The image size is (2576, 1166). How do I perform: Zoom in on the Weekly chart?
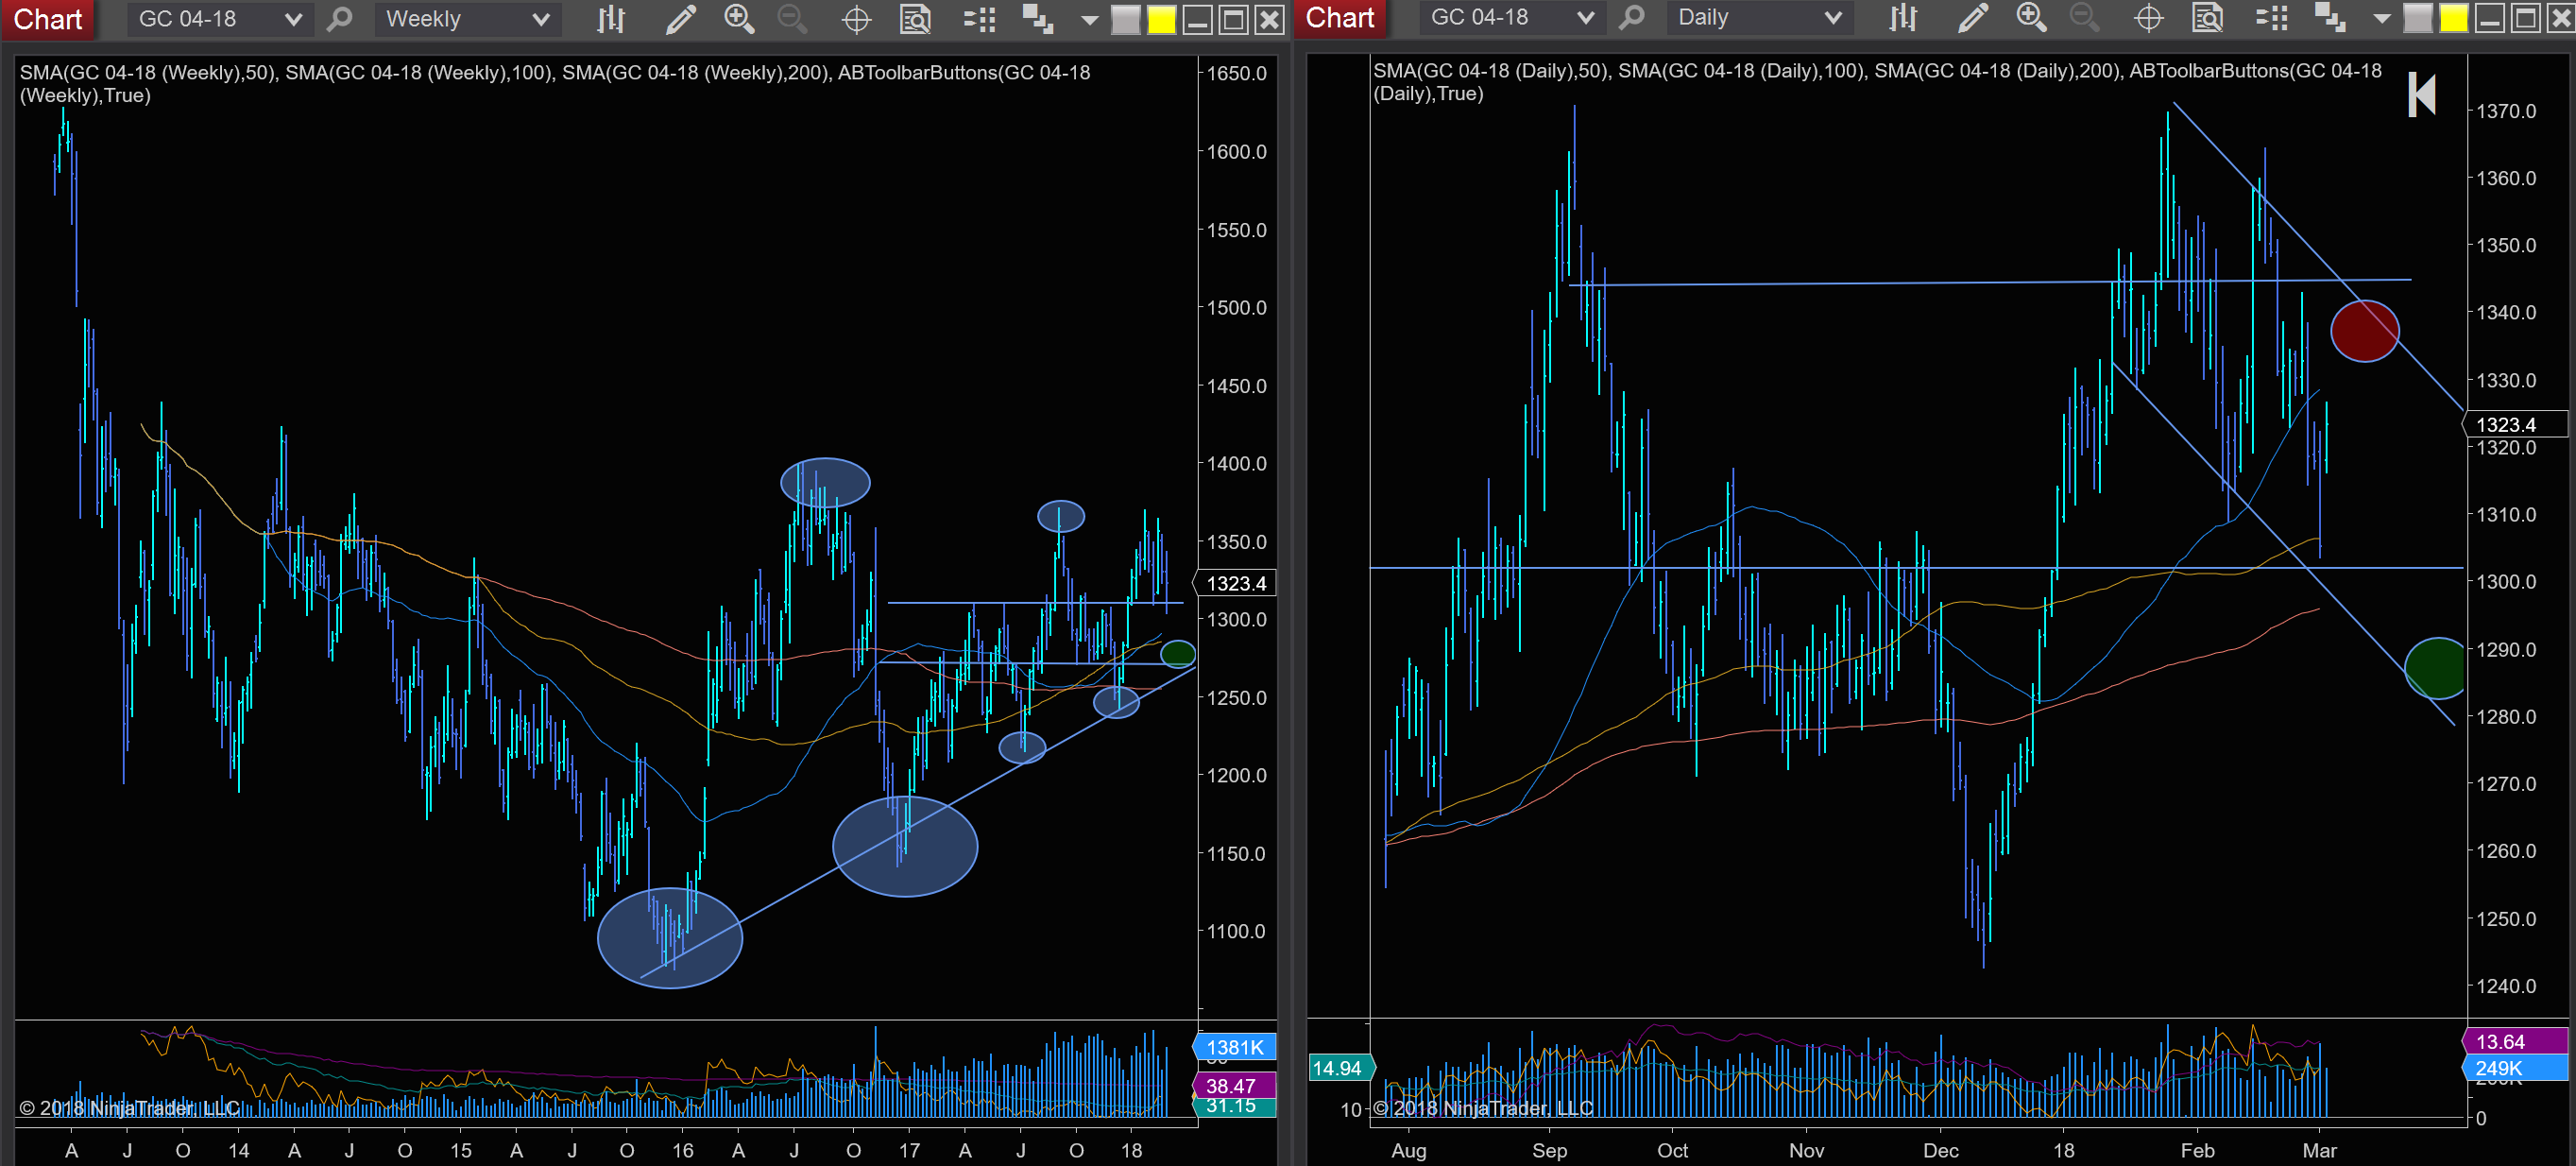[739, 19]
